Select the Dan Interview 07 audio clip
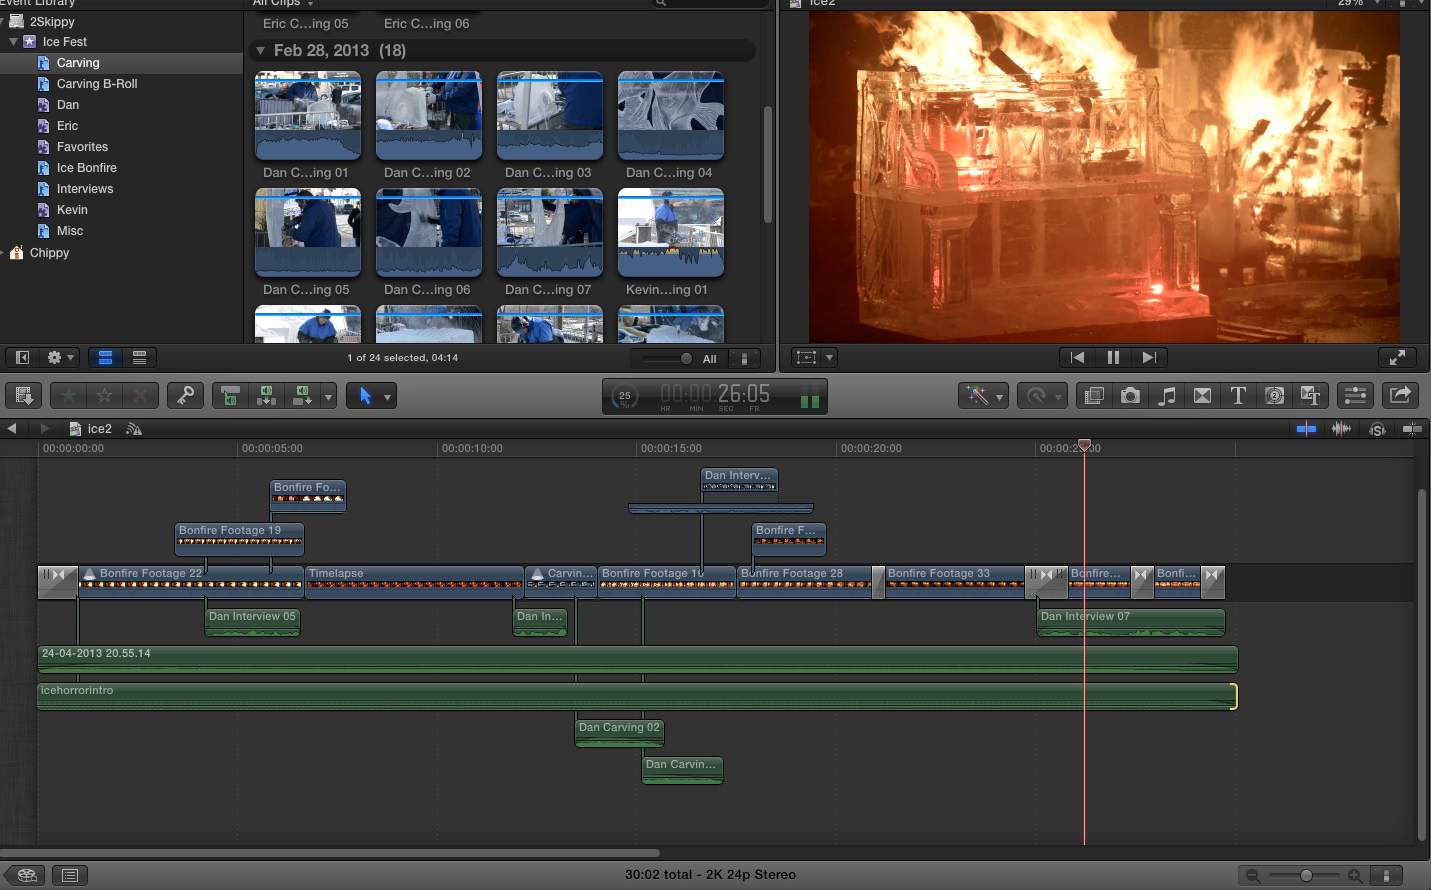Screen dimensions: 1431x890 (x=1131, y=622)
